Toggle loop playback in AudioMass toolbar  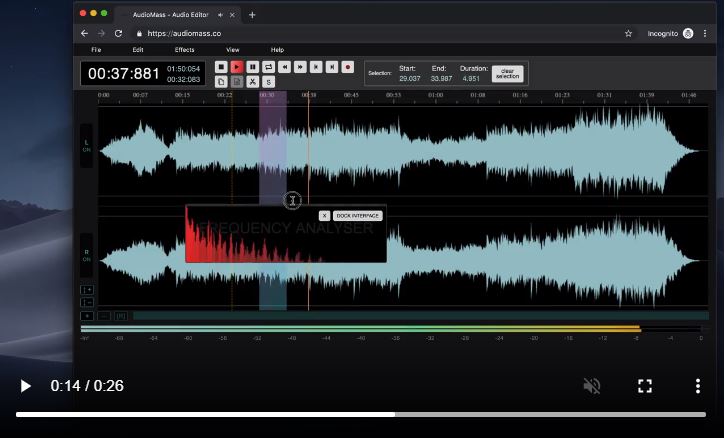click(x=268, y=67)
